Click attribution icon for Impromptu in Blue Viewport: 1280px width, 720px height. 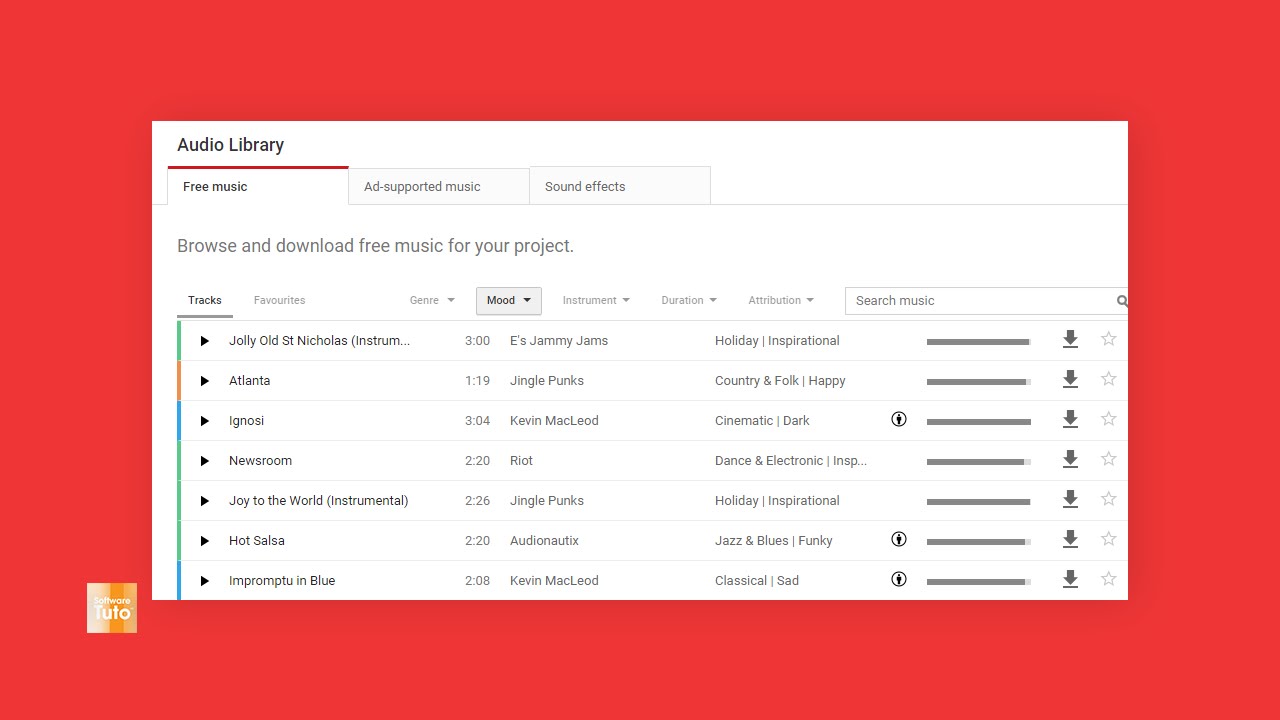coord(899,579)
